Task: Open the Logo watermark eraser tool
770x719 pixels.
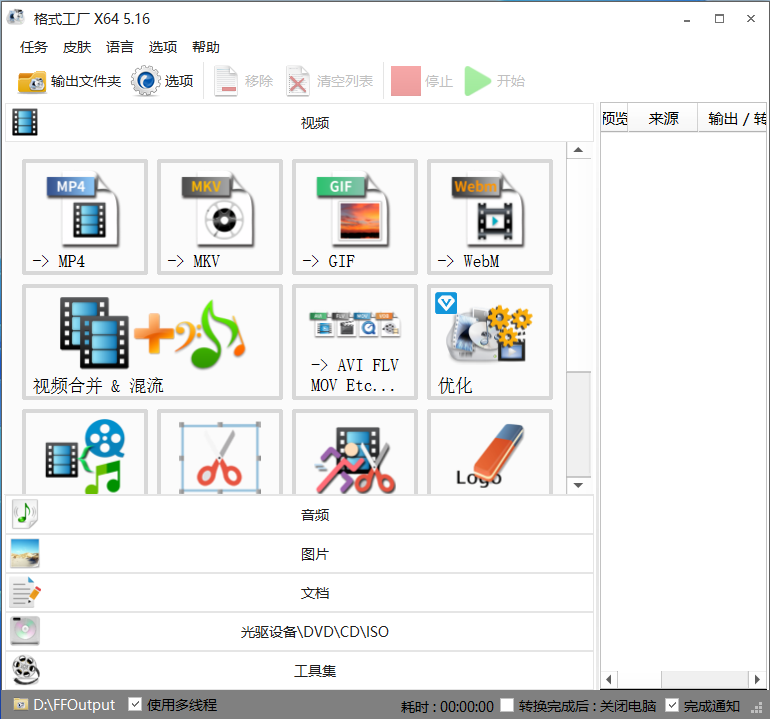Action: pos(490,455)
